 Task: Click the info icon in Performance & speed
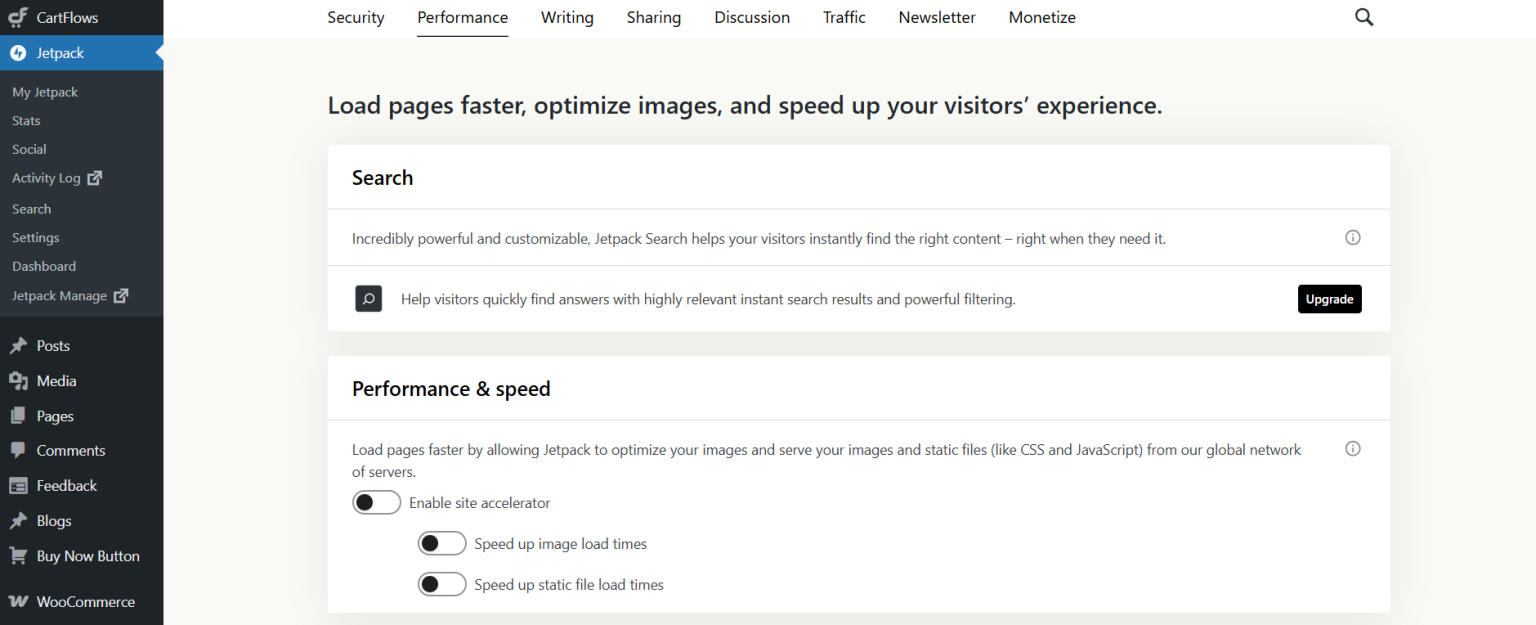click(x=1352, y=448)
